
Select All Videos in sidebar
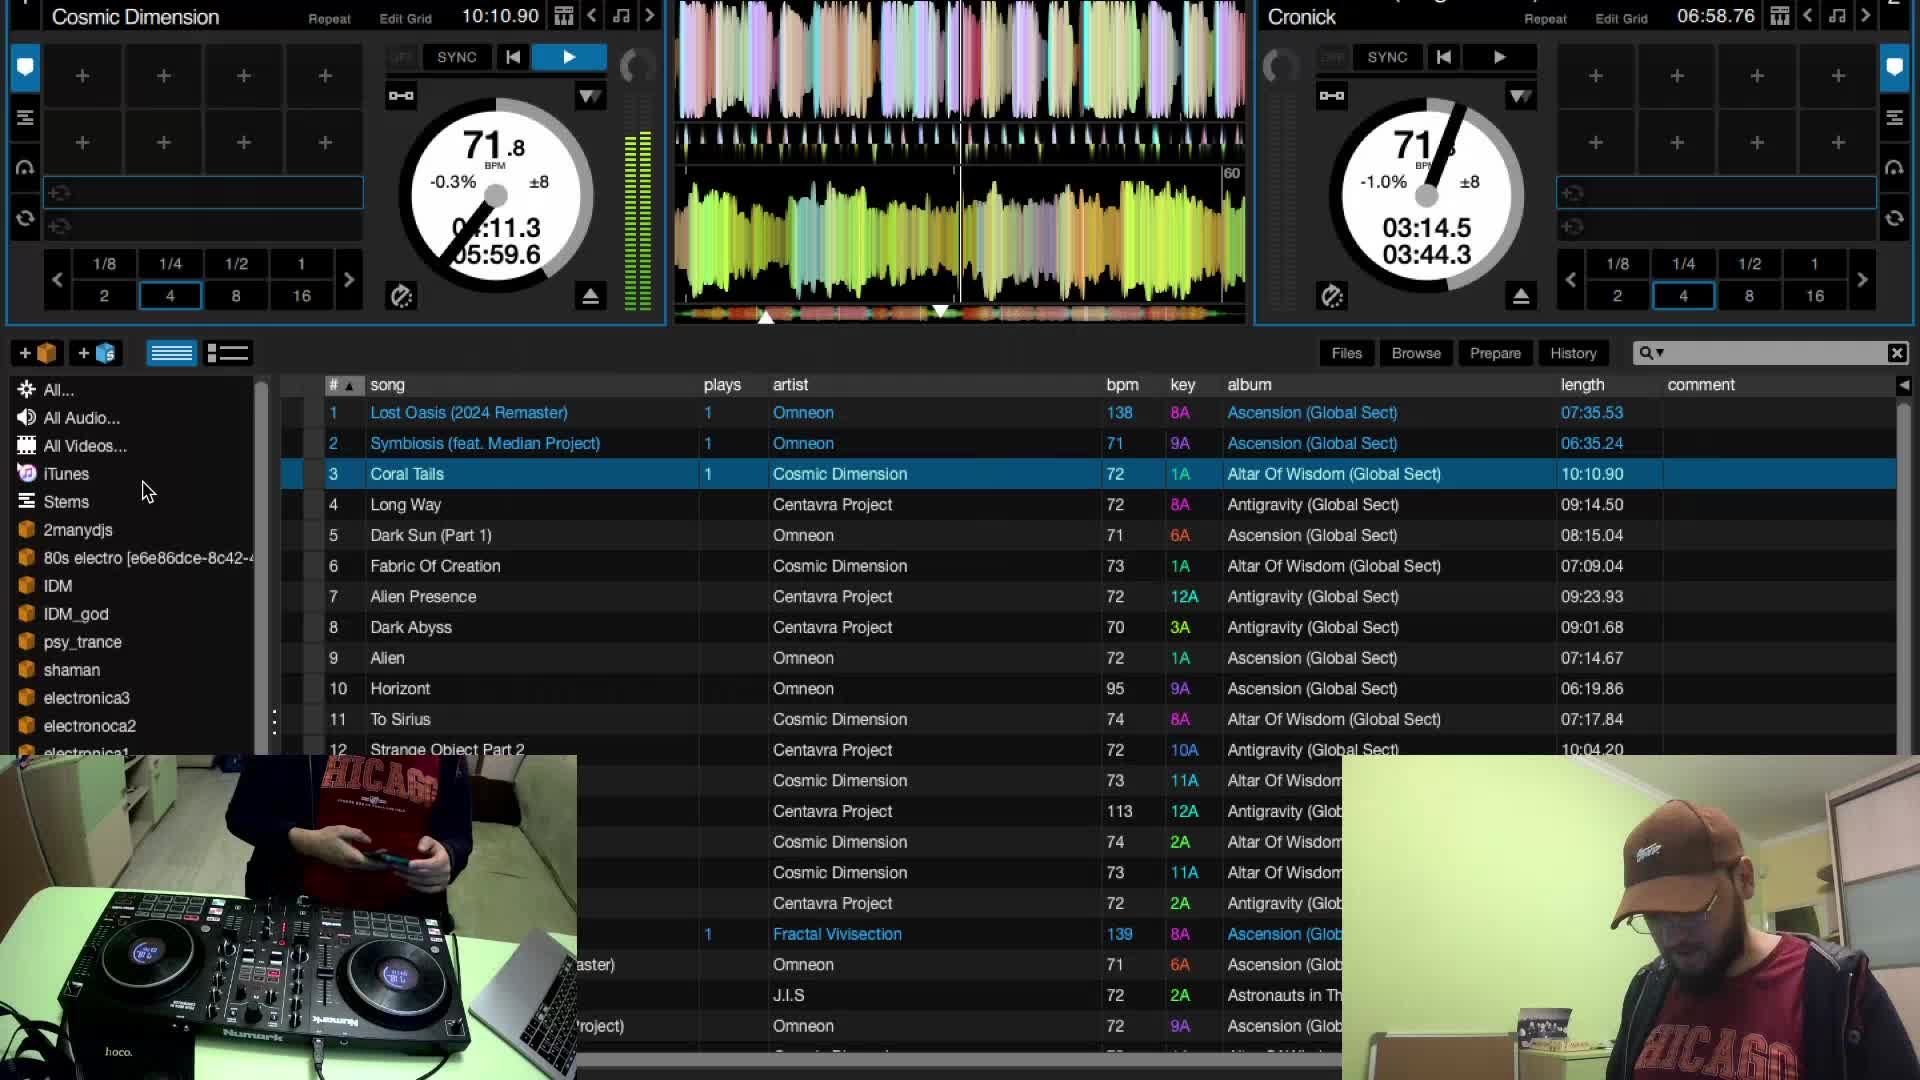pos(85,446)
